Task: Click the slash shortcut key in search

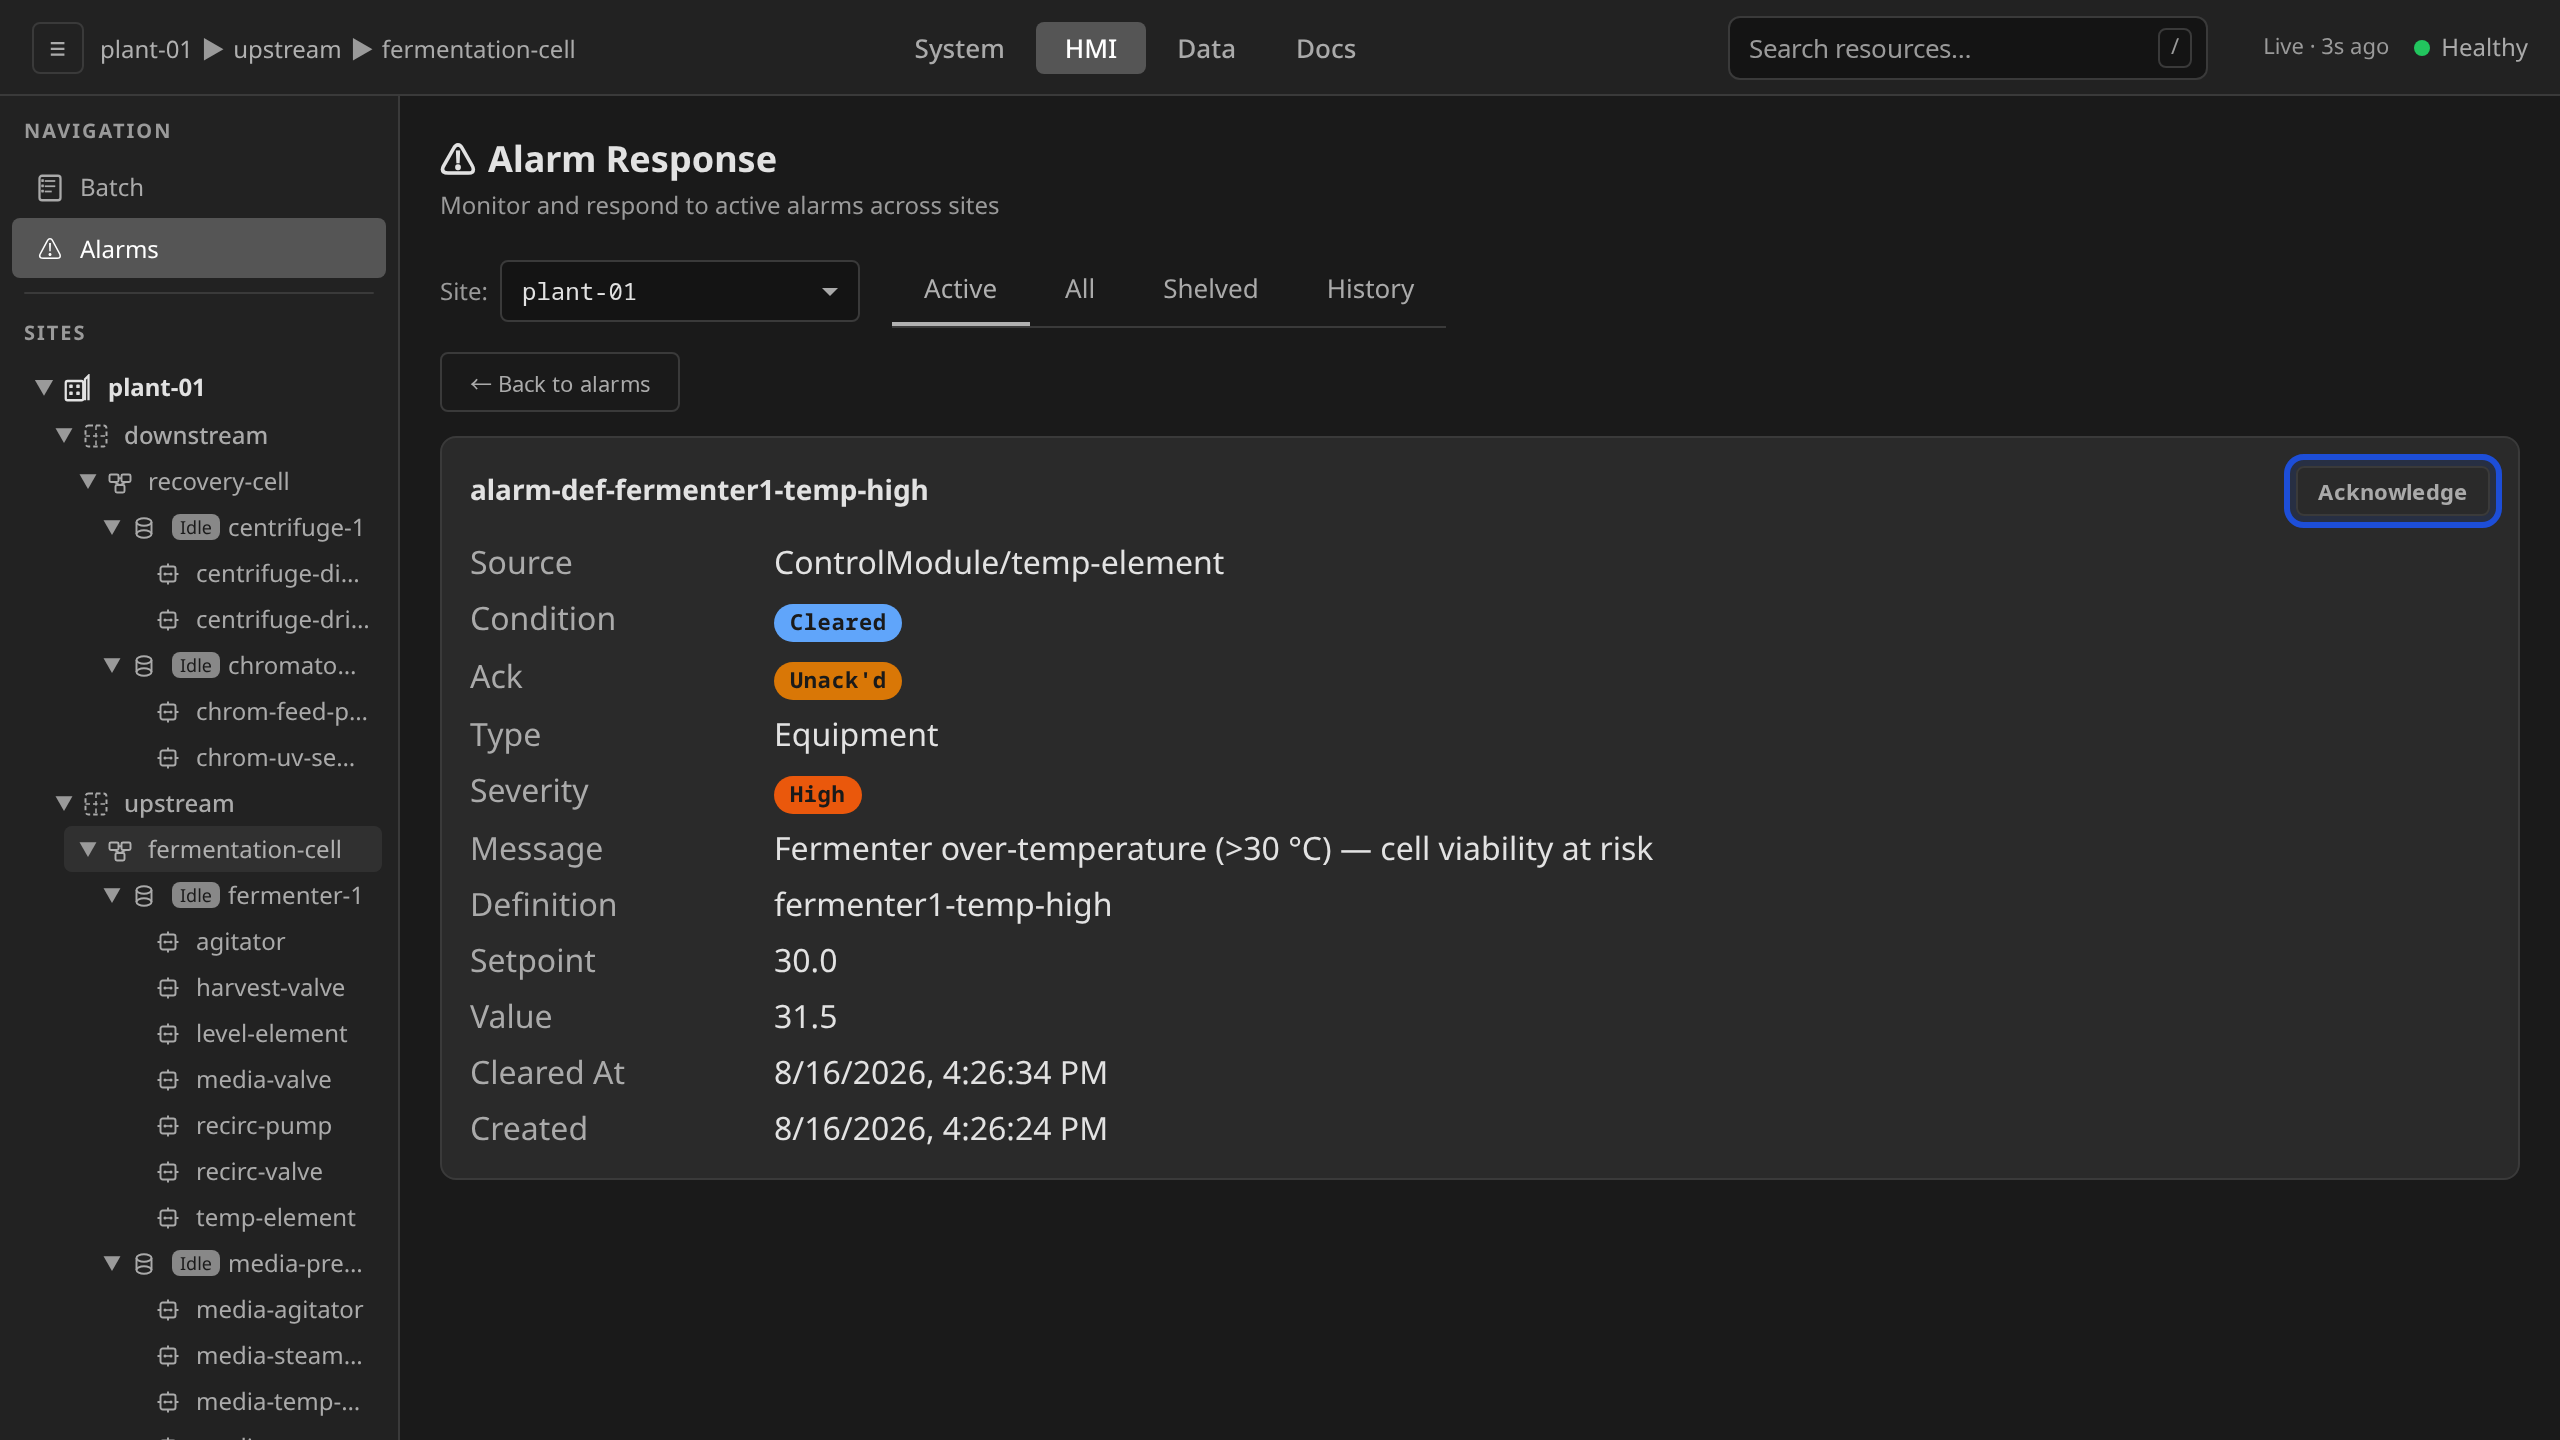Action: pyautogui.click(x=2174, y=47)
